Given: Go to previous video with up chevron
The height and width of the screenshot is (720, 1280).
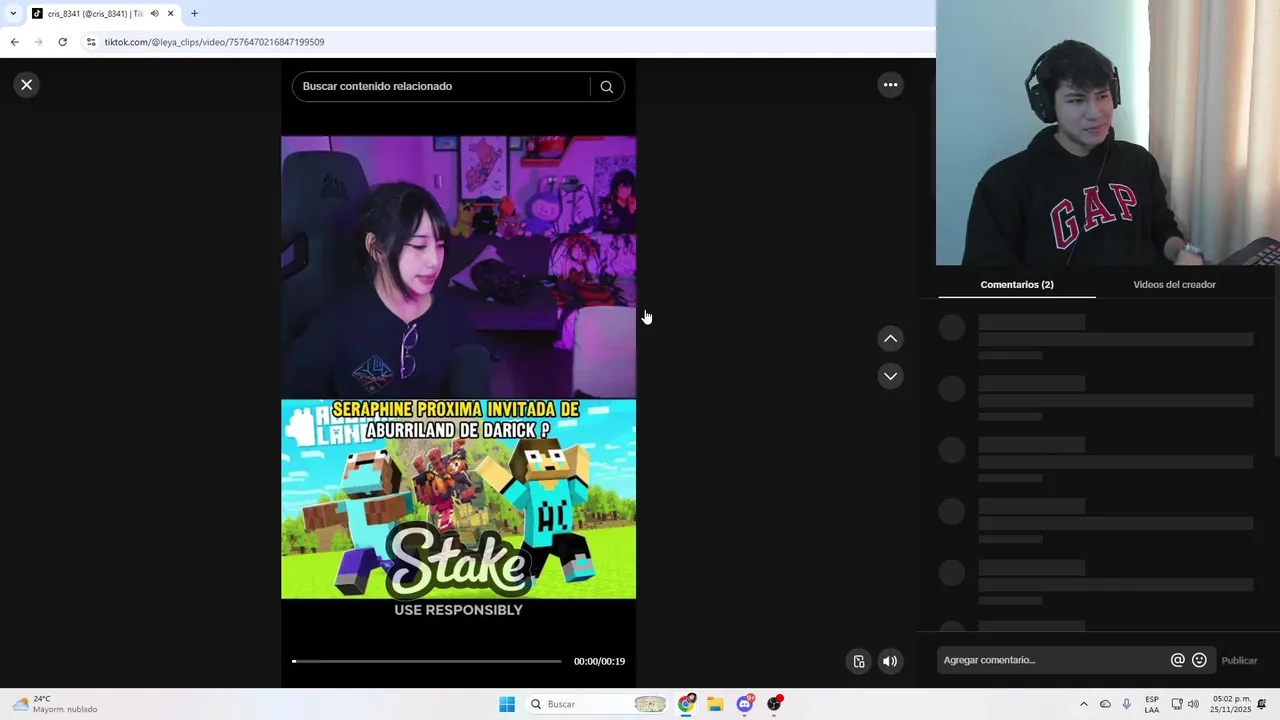Looking at the screenshot, I should (x=890, y=339).
